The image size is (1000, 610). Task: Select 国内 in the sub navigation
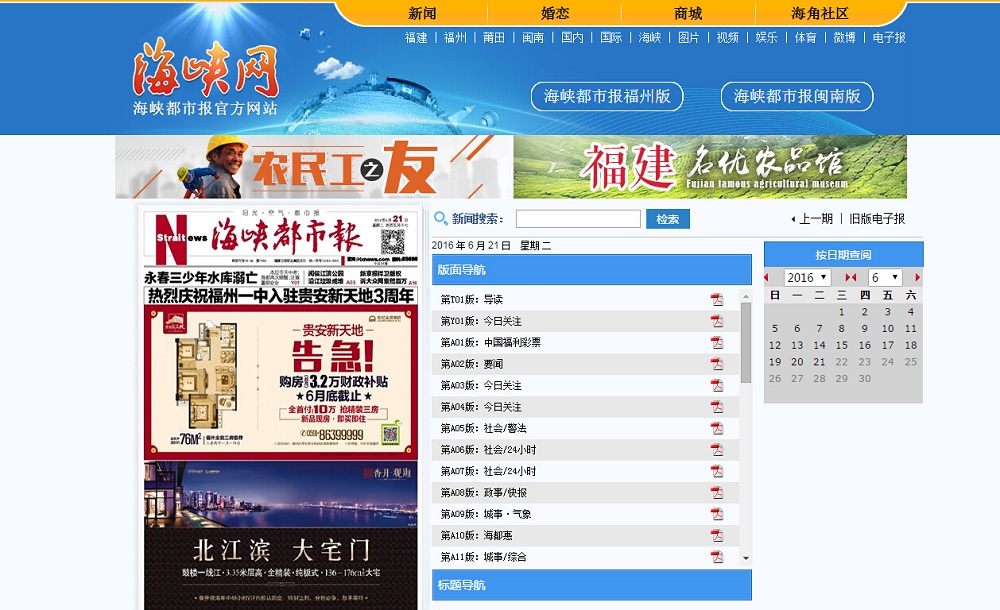click(x=572, y=38)
